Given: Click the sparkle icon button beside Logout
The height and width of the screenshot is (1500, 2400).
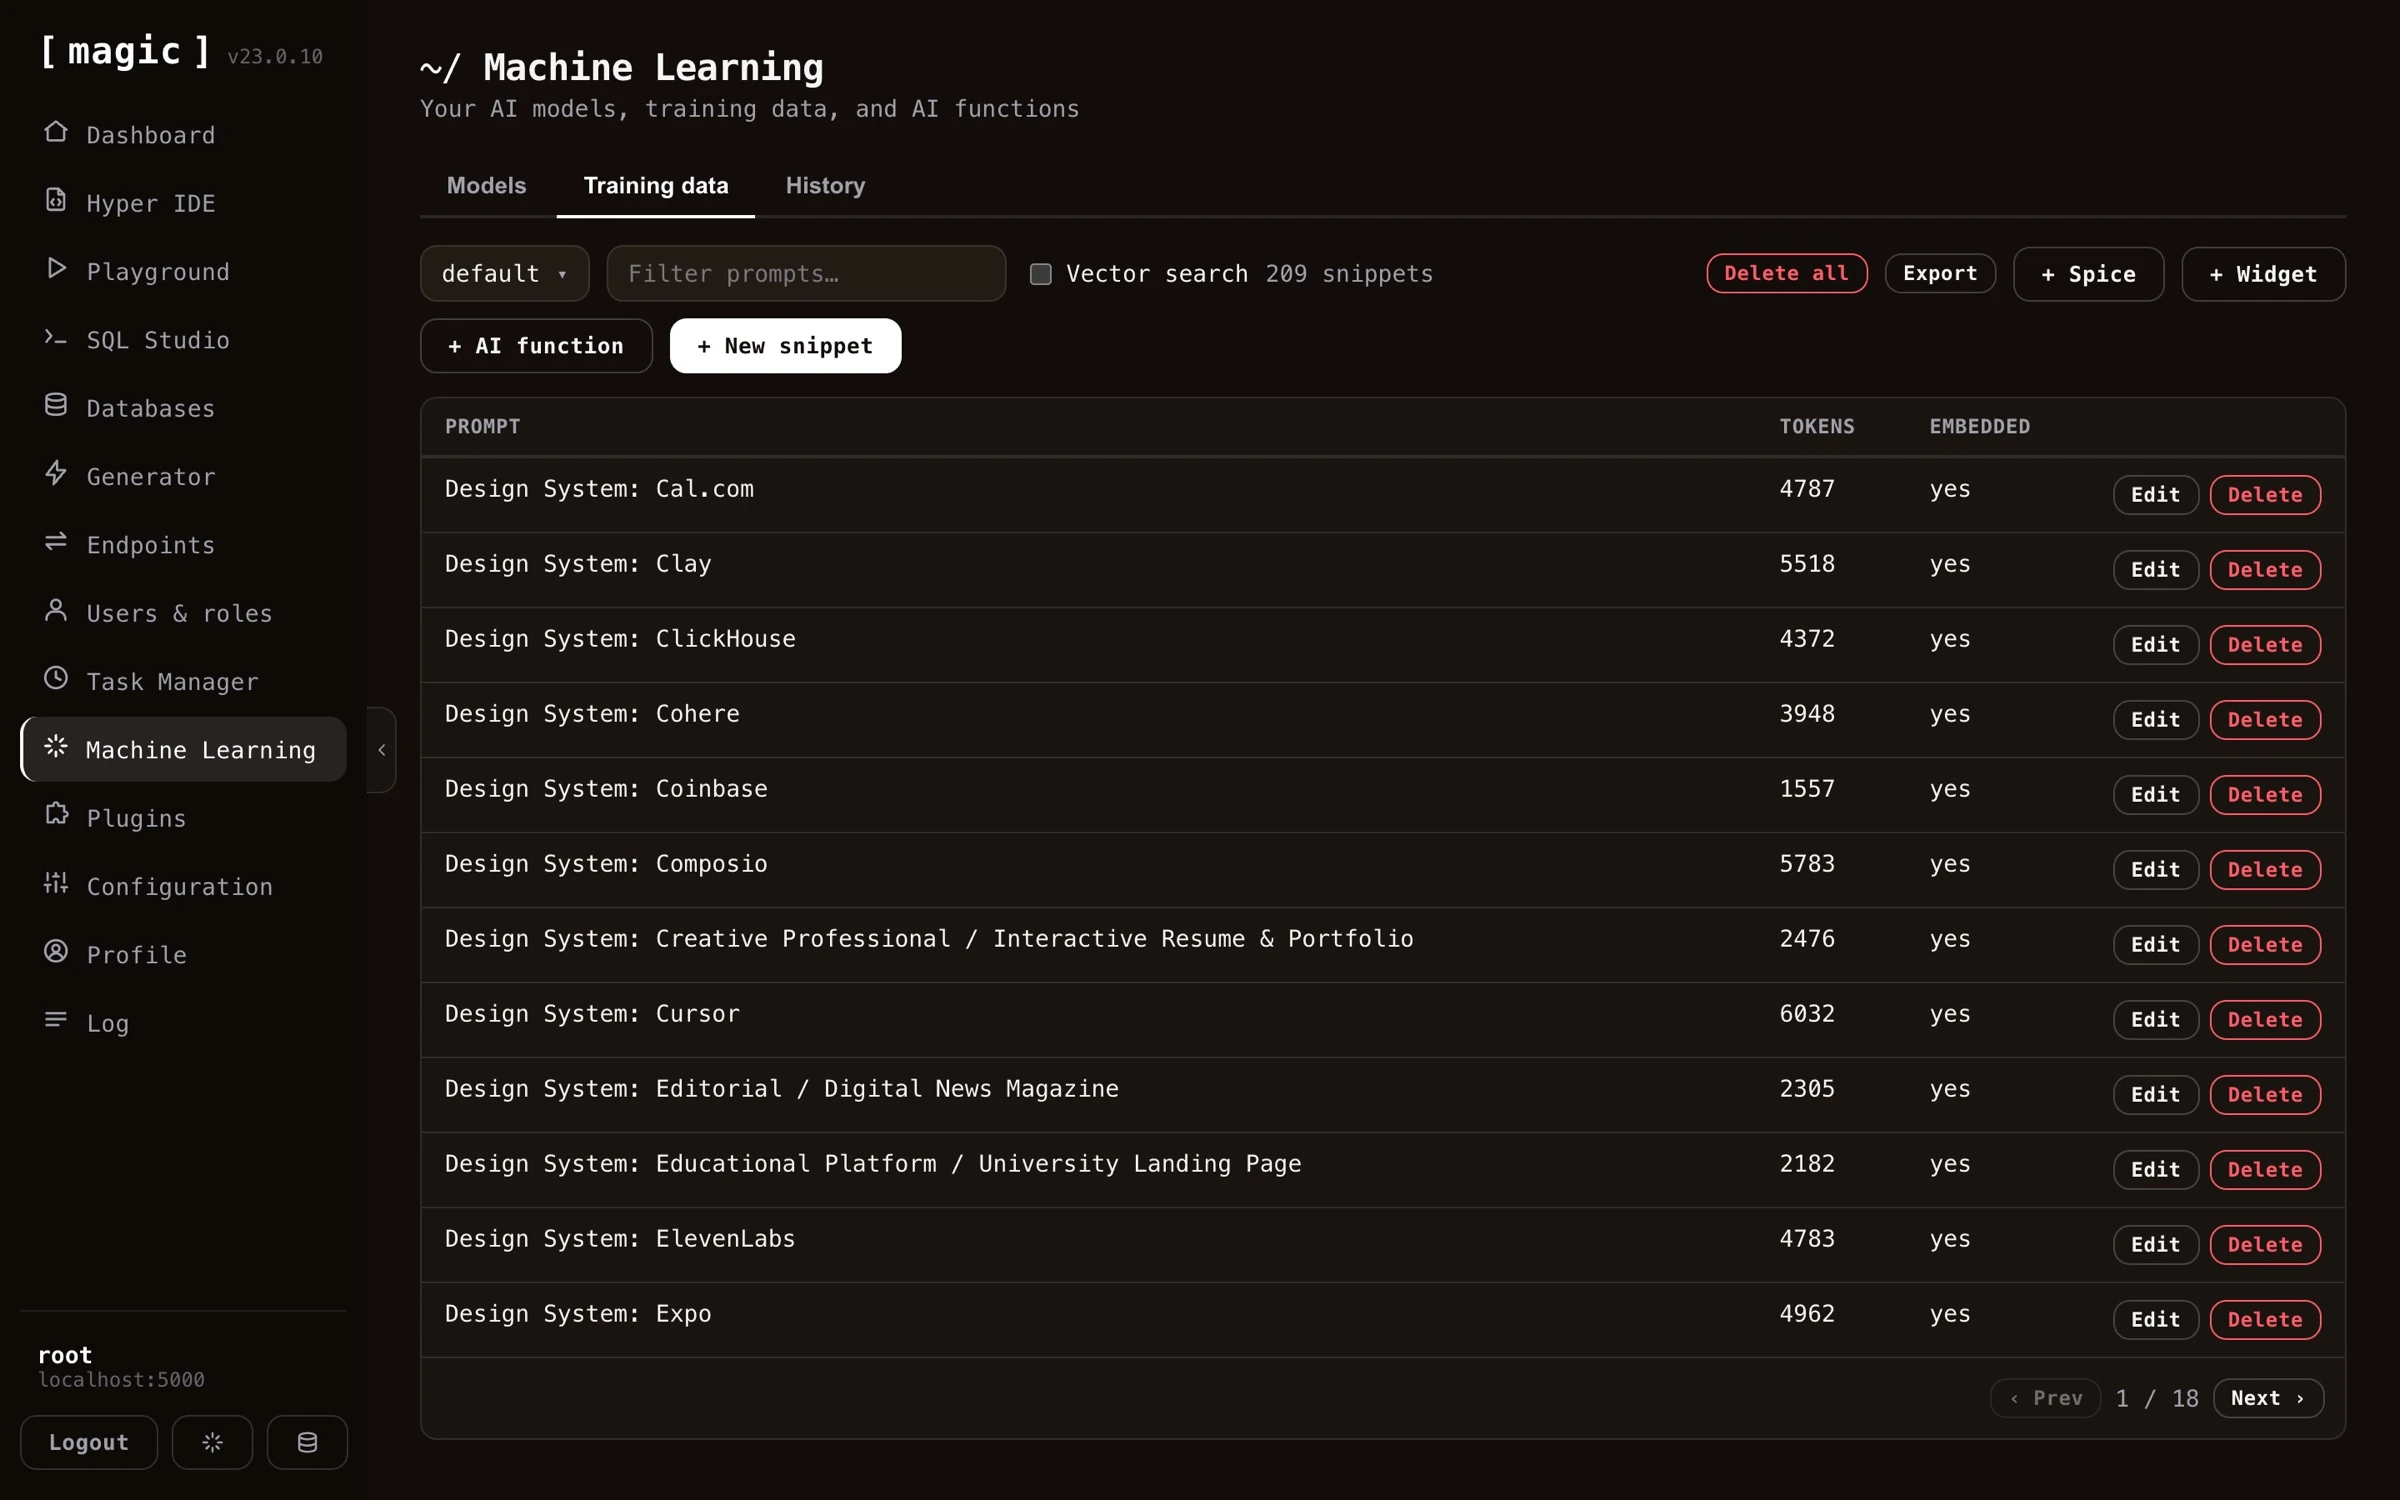Looking at the screenshot, I should pyautogui.click(x=212, y=1442).
